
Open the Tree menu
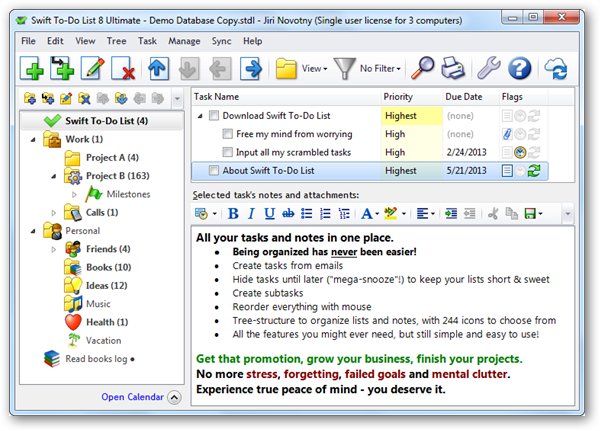116,41
